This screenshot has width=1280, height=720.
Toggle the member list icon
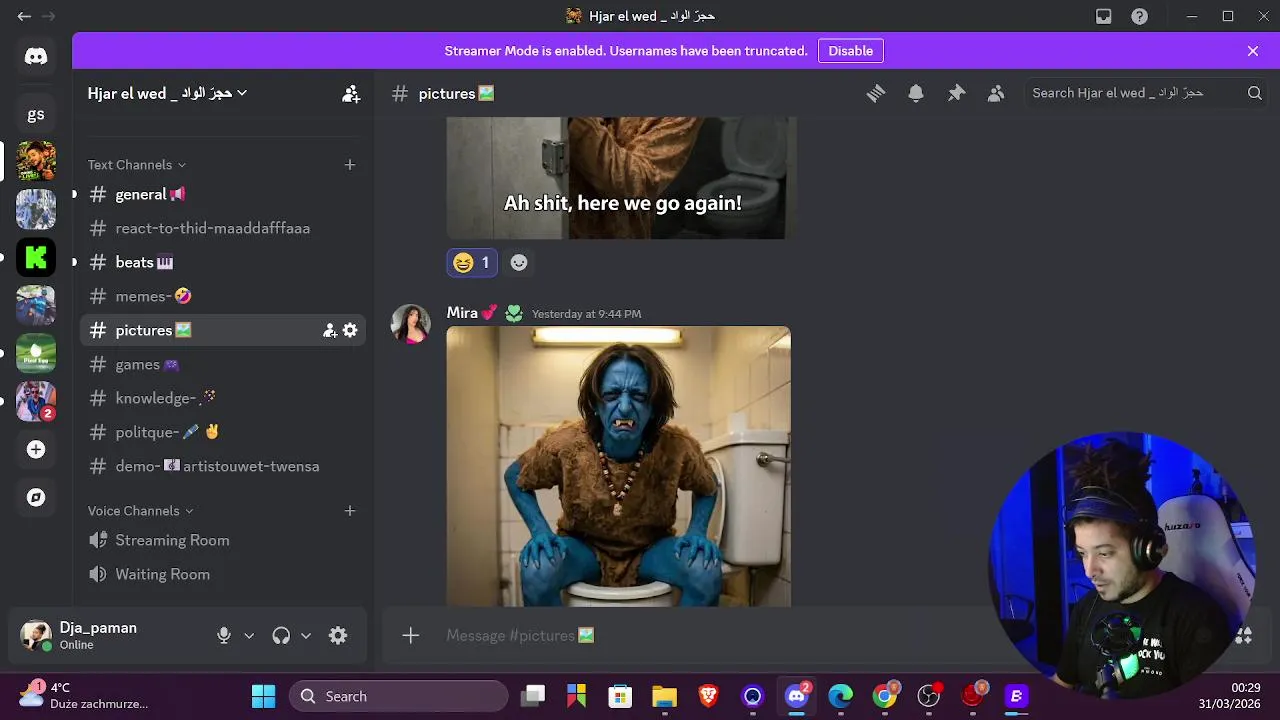point(996,93)
